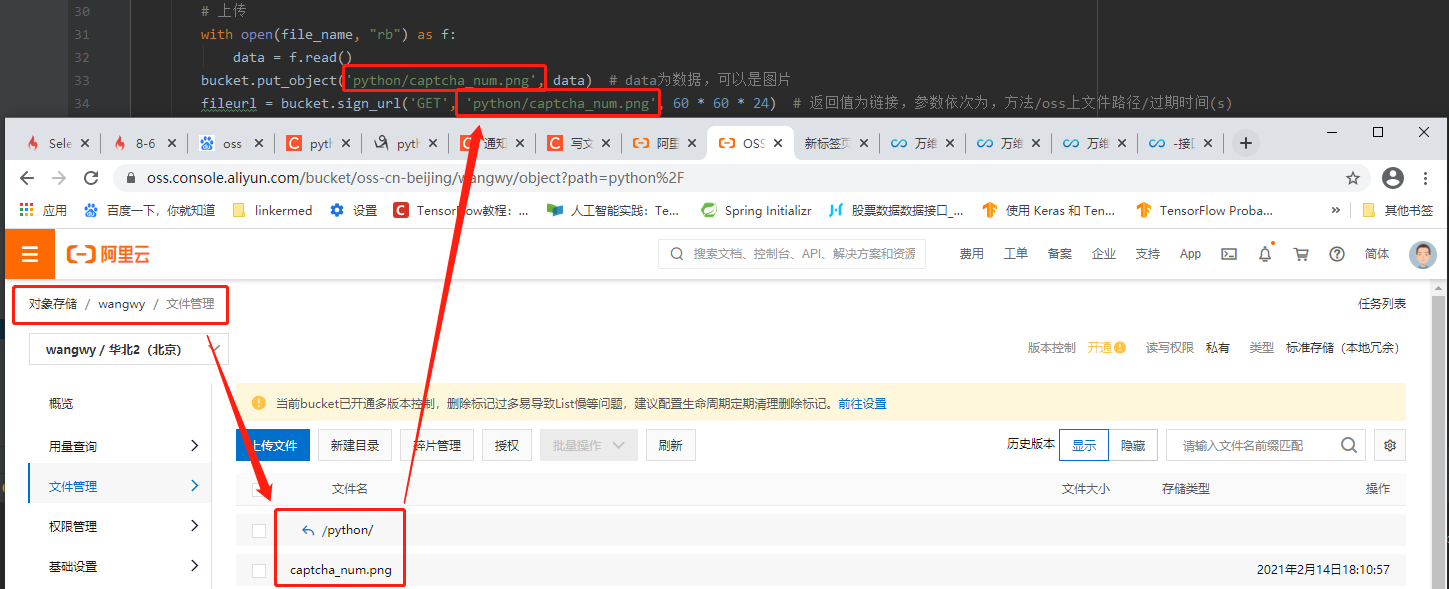The height and width of the screenshot is (589, 1449).
Task: Click the browser back arrow
Action: click(27, 178)
